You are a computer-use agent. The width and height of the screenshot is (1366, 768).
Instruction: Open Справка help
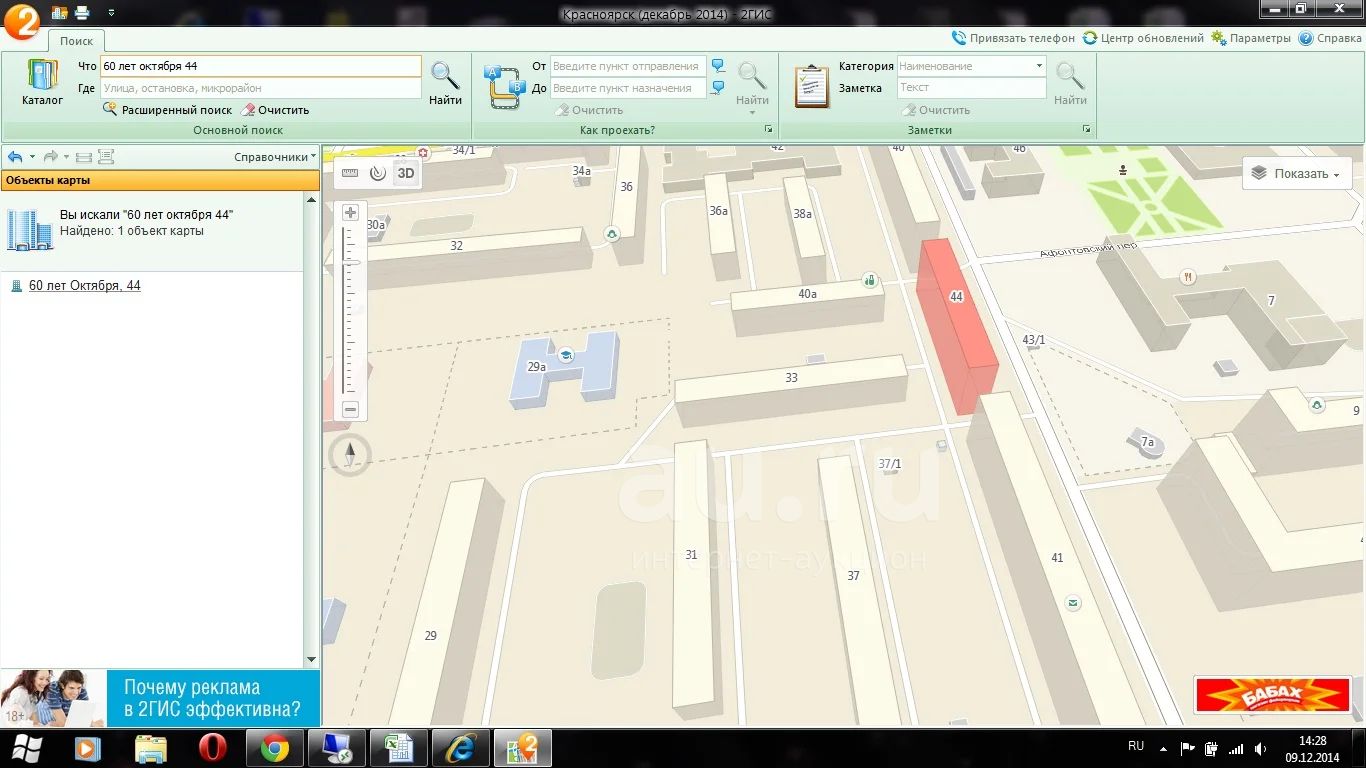(x=1330, y=38)
